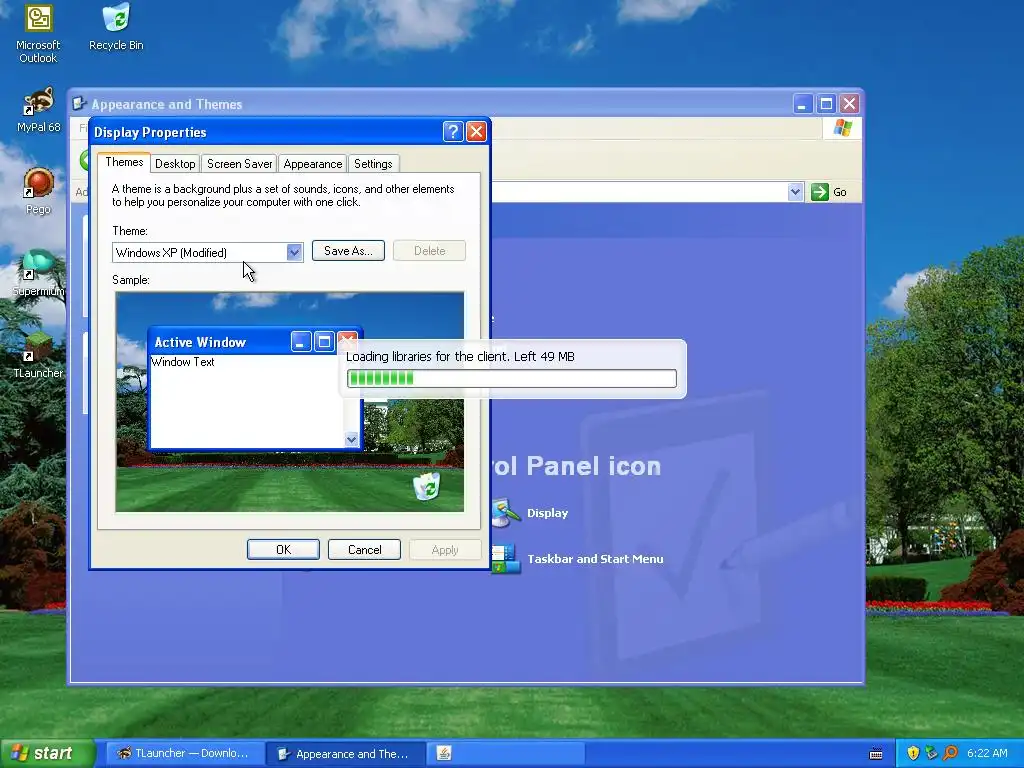Expand the Theme dropdown list
This screenshot has height=768, width=1024.
294,252
